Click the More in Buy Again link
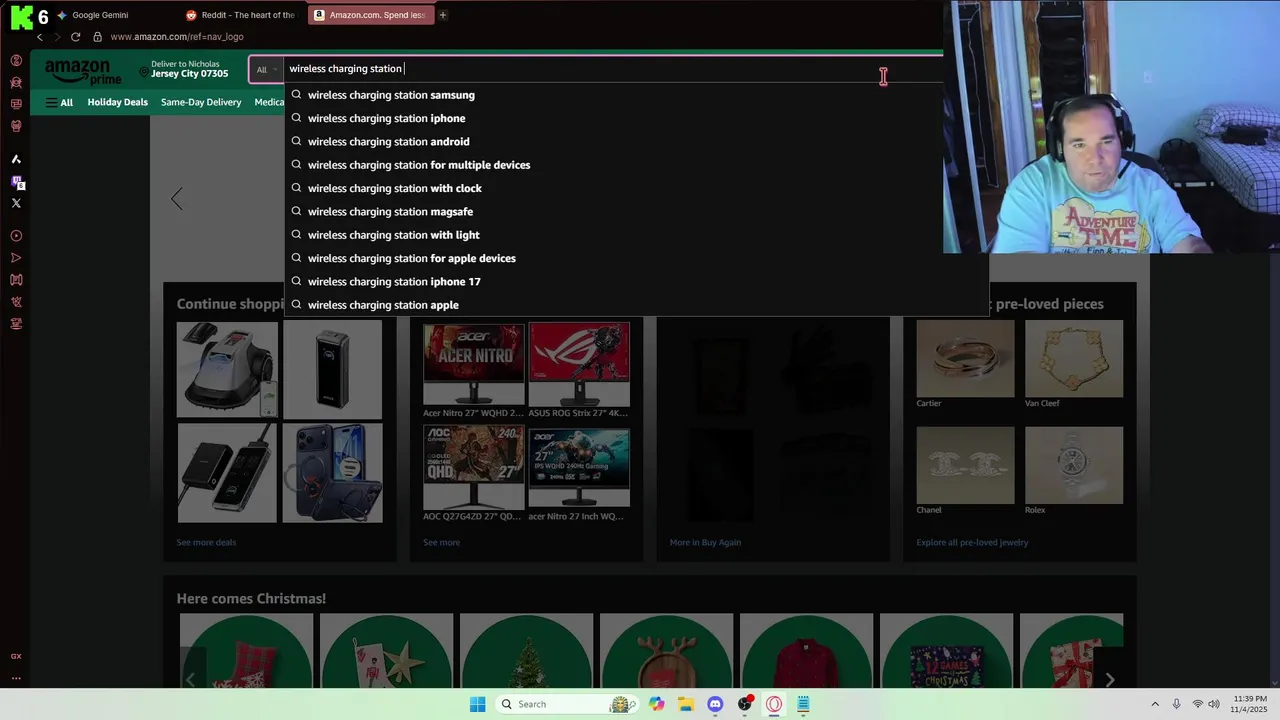 point(705,542)
